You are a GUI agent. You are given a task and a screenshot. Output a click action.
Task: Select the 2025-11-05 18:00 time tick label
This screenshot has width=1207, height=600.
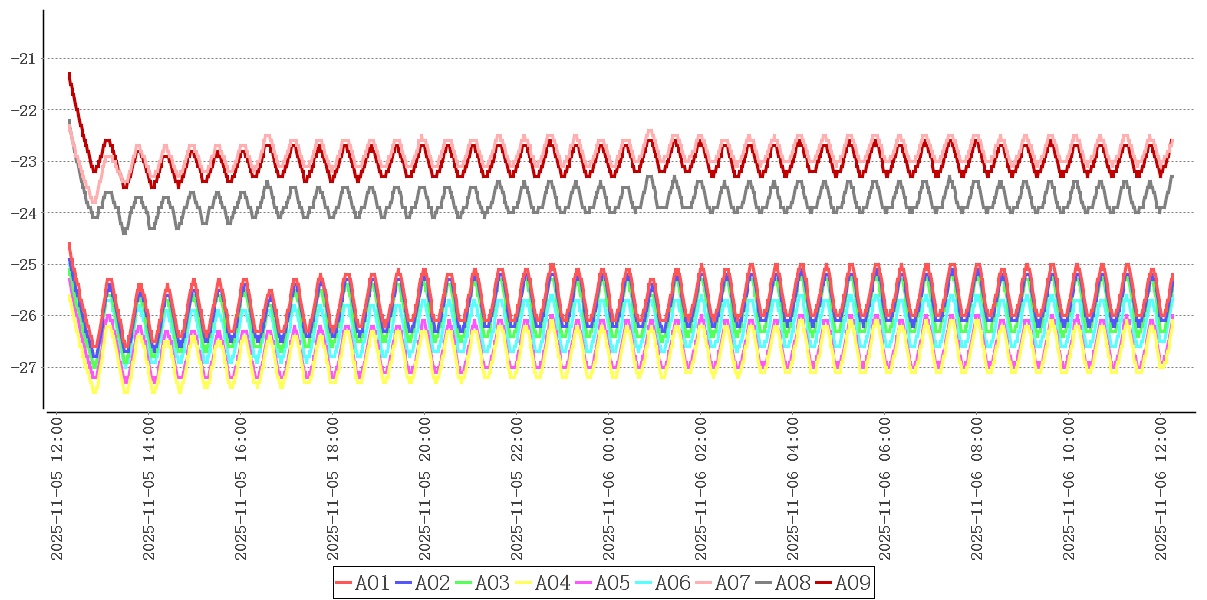click(x=333, y=489)
